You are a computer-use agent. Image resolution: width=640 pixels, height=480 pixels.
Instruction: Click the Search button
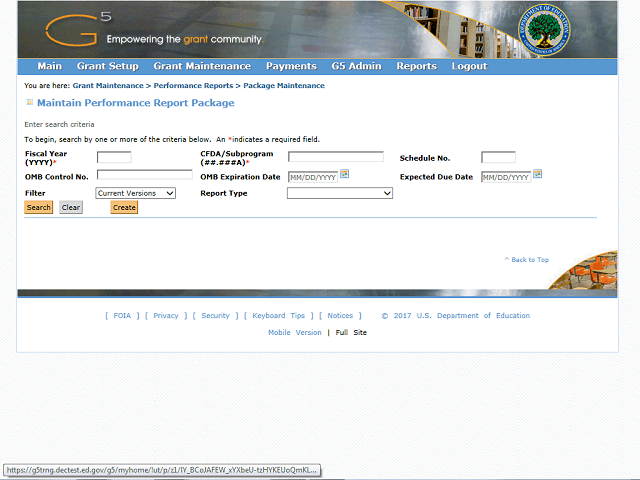(39, 207)
